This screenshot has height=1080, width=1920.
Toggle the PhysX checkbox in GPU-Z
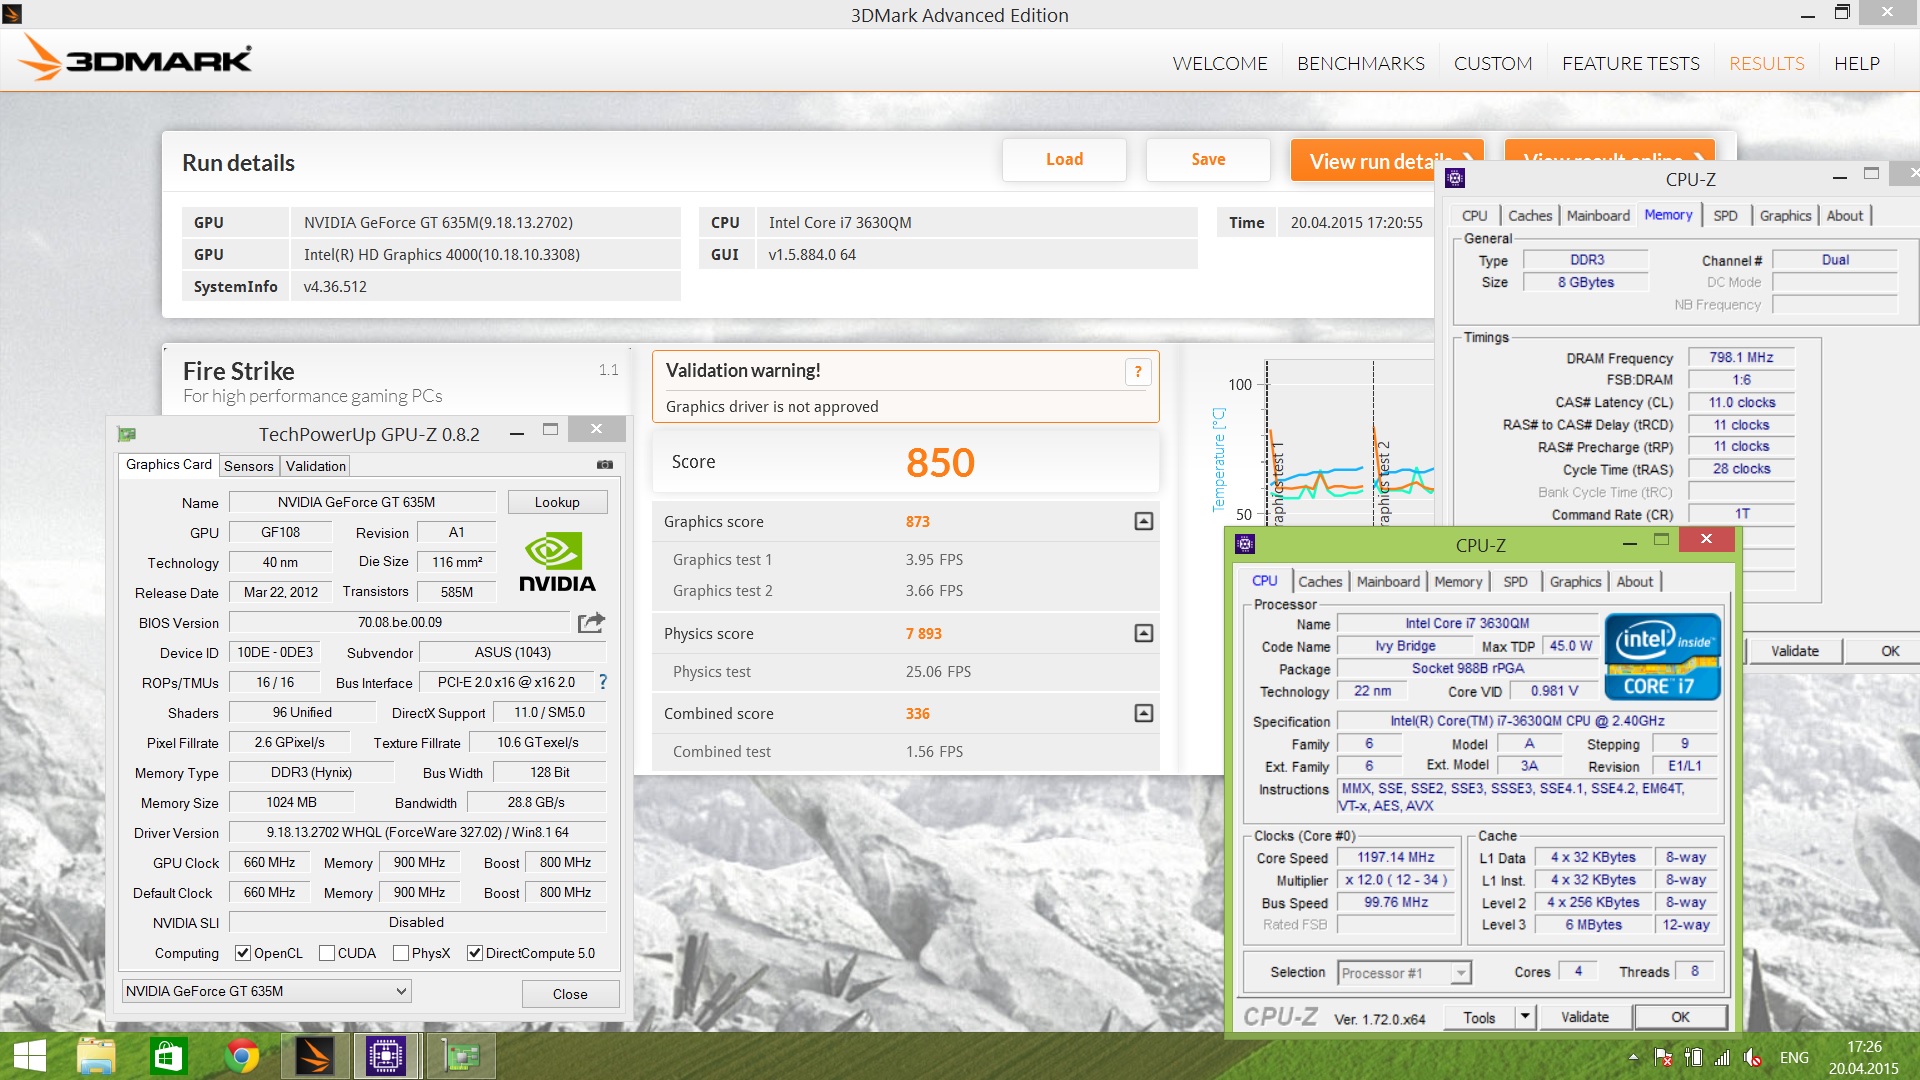(401, 953)
